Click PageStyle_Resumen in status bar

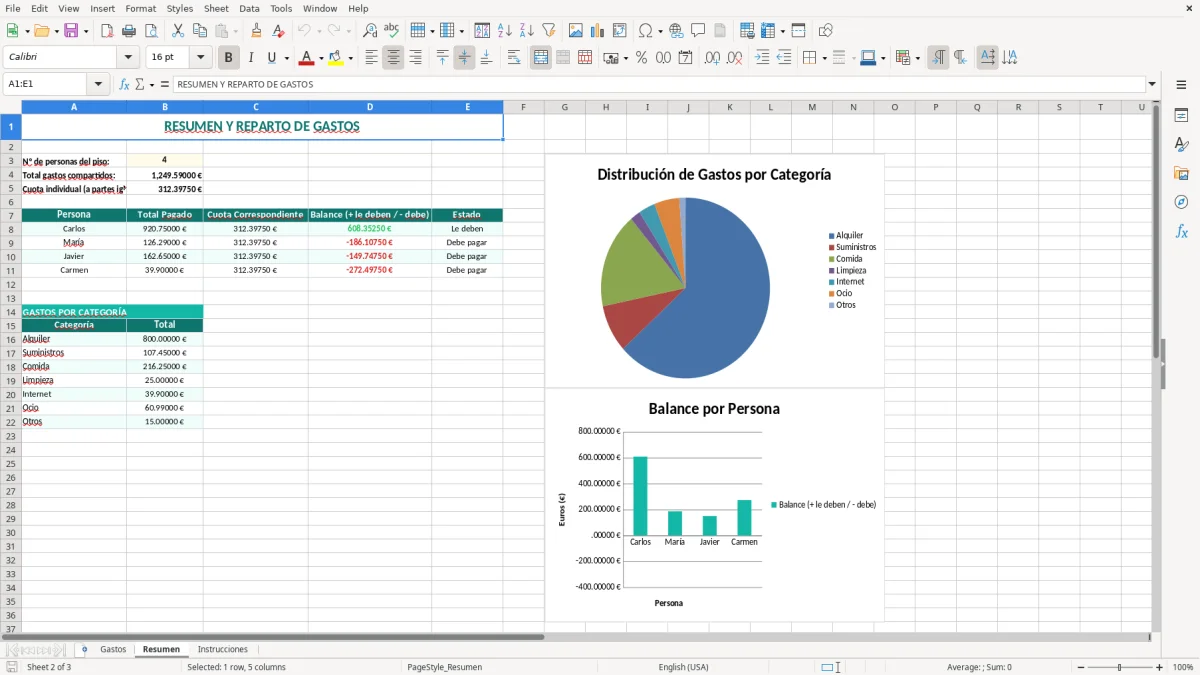444,667
